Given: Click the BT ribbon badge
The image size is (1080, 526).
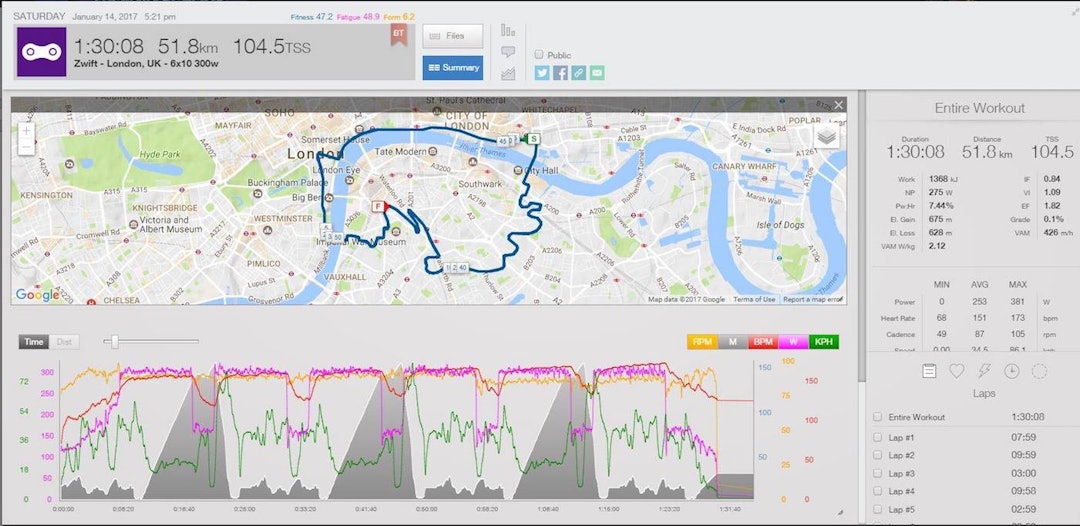Looking at the screenshot, I should coord(398,34).
